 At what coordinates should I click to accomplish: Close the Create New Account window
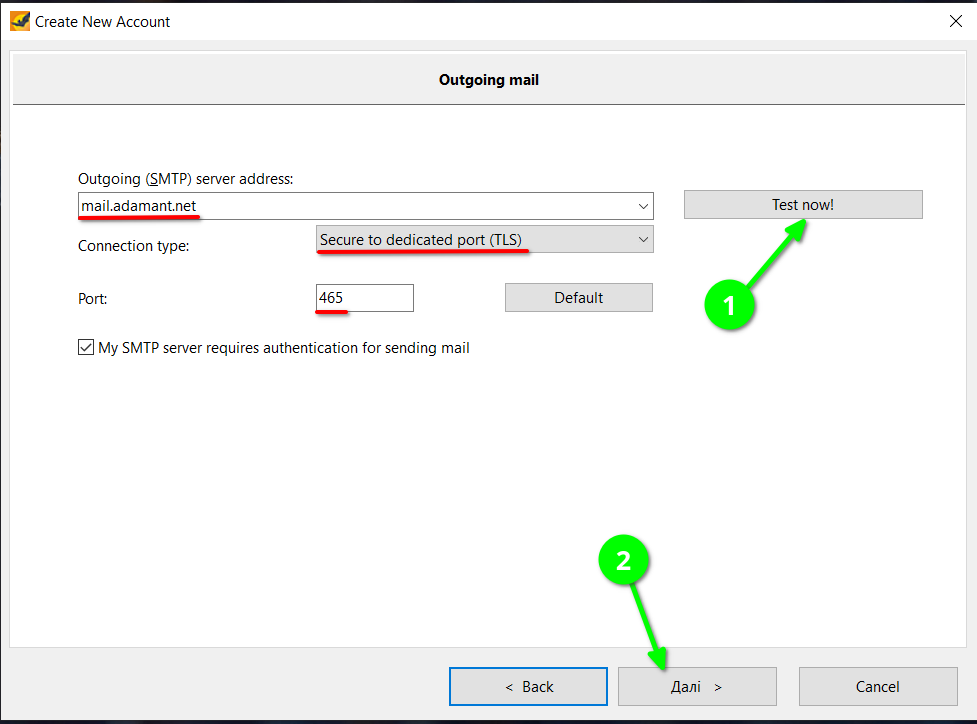click(954, 21)
